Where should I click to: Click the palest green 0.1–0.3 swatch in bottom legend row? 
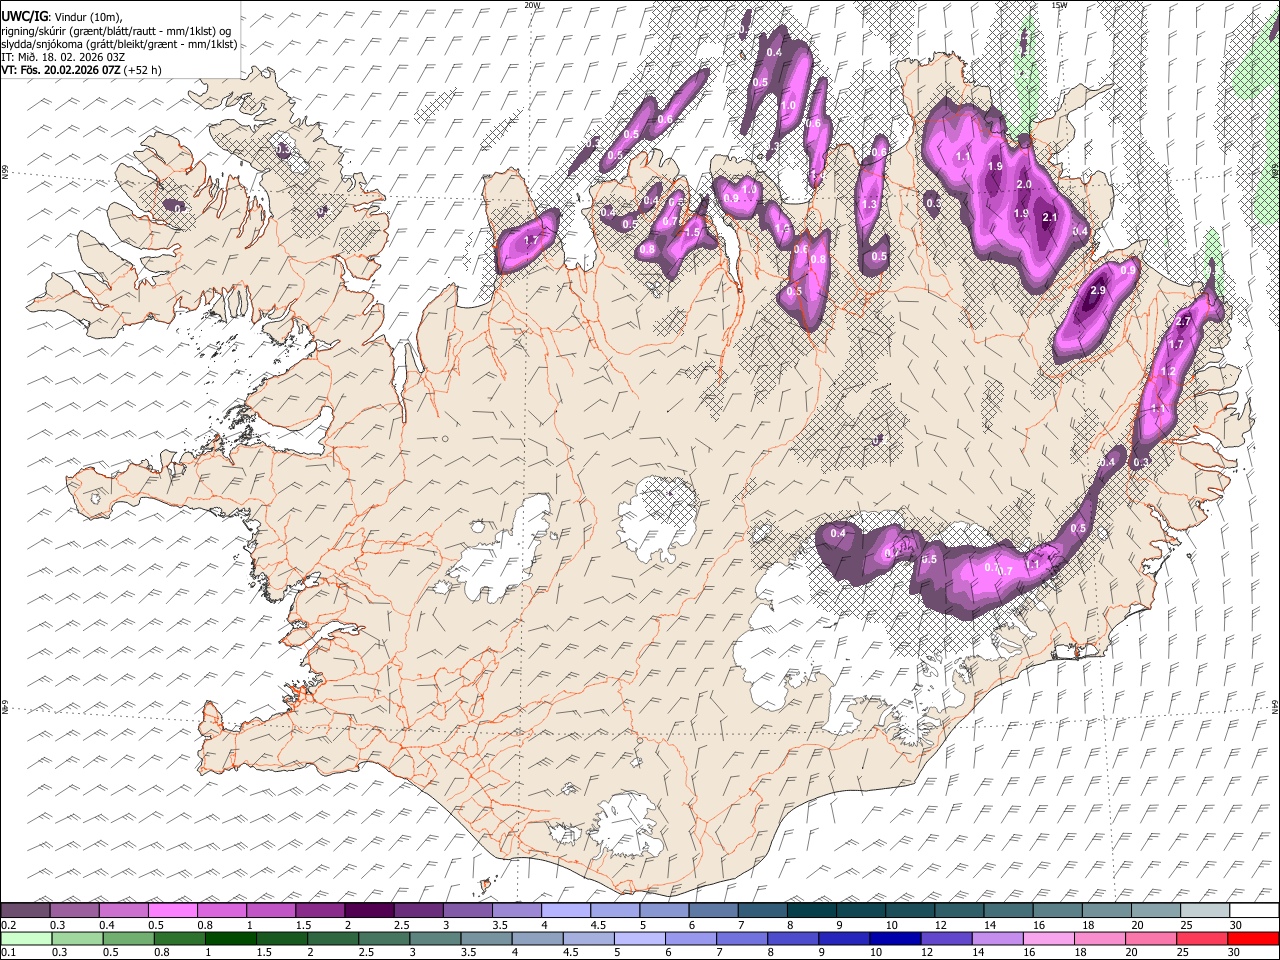[25, 938]
